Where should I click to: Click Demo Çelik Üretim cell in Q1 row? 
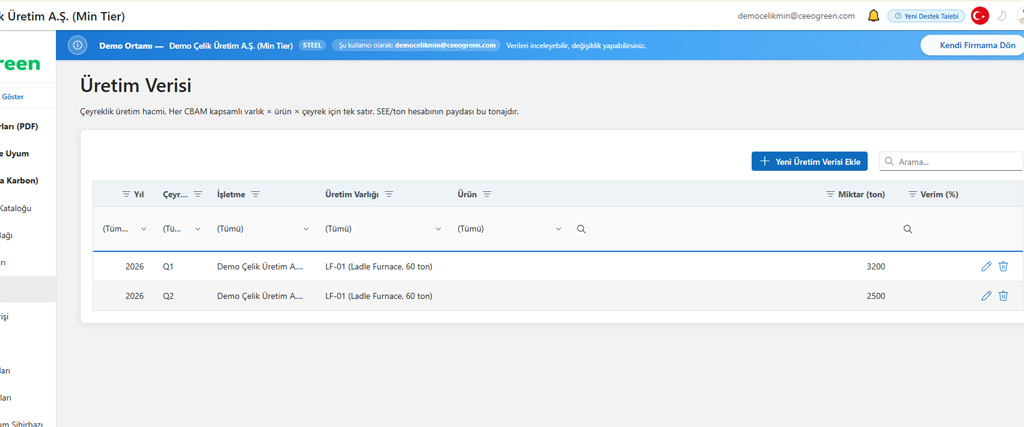260,266
